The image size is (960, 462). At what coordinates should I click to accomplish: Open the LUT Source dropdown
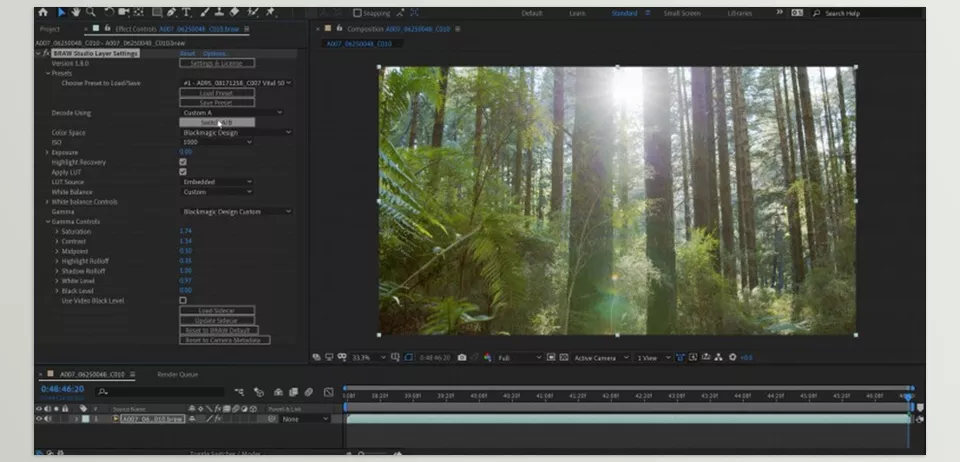[x=217, y=182]
